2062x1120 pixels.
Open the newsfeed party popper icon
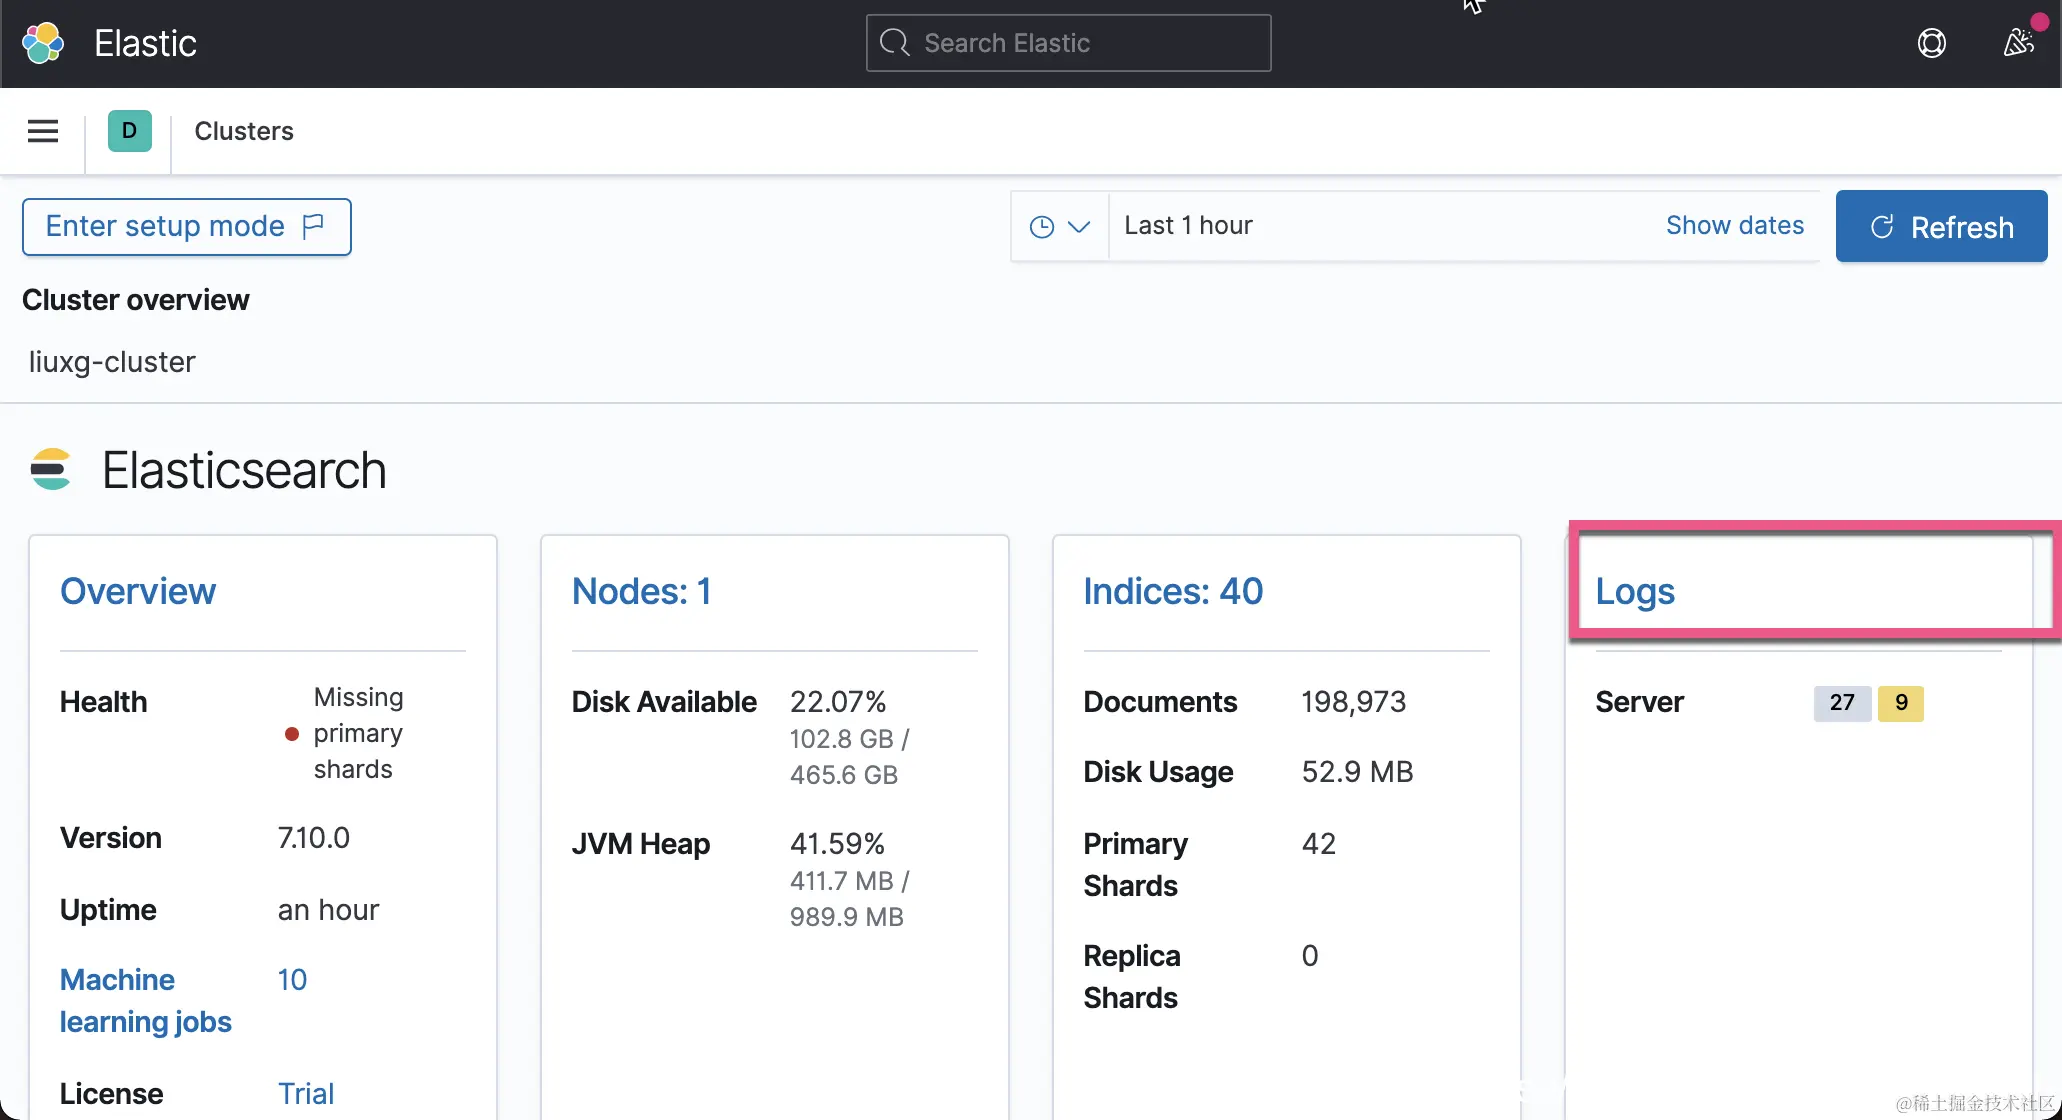click(x=2018, y=43)
